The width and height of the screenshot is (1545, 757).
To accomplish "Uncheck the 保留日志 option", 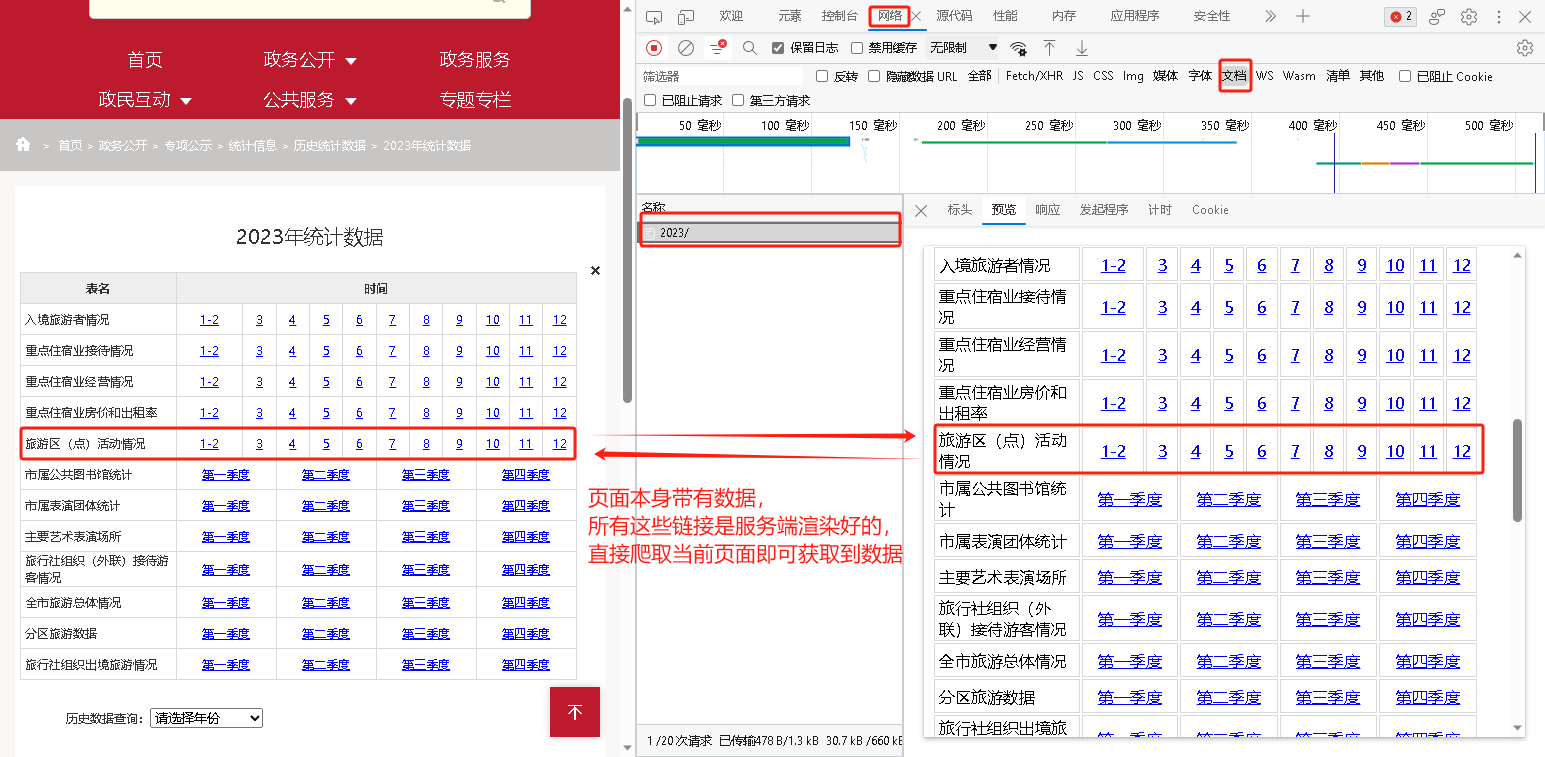I will (777, 47).
